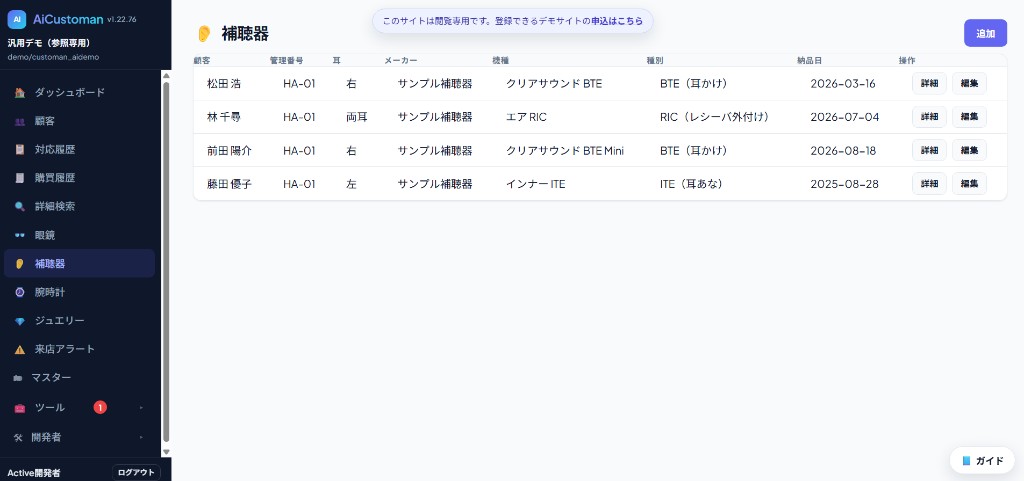
Task: Click type RIC（レシーバ外付け）
Action: [714, 117]
